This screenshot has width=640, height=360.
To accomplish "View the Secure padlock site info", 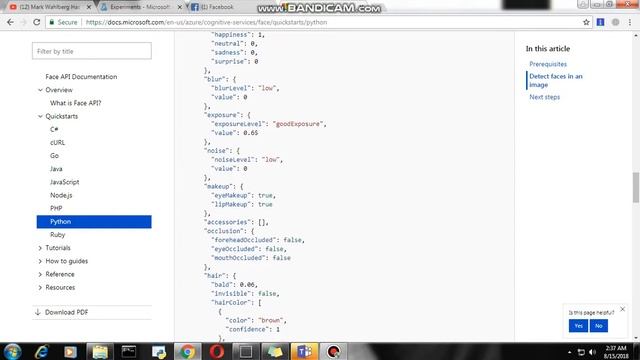I will [63, 22].
